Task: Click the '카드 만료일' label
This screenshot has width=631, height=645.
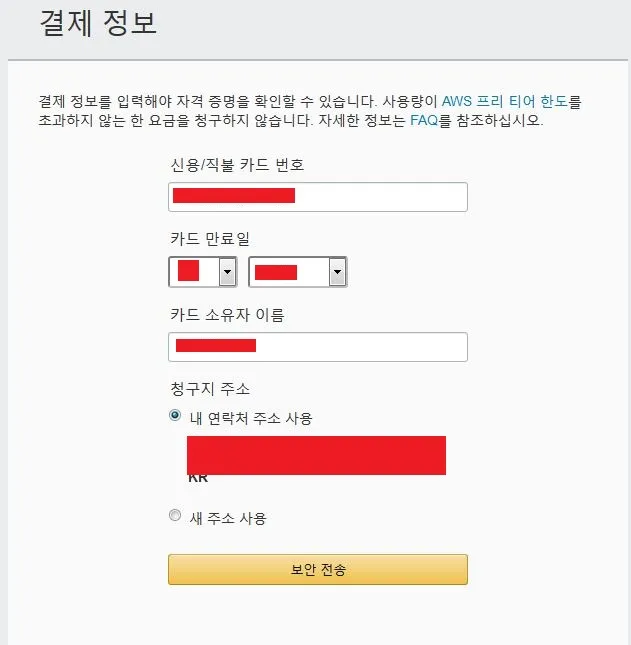Action: click(212, 238)
